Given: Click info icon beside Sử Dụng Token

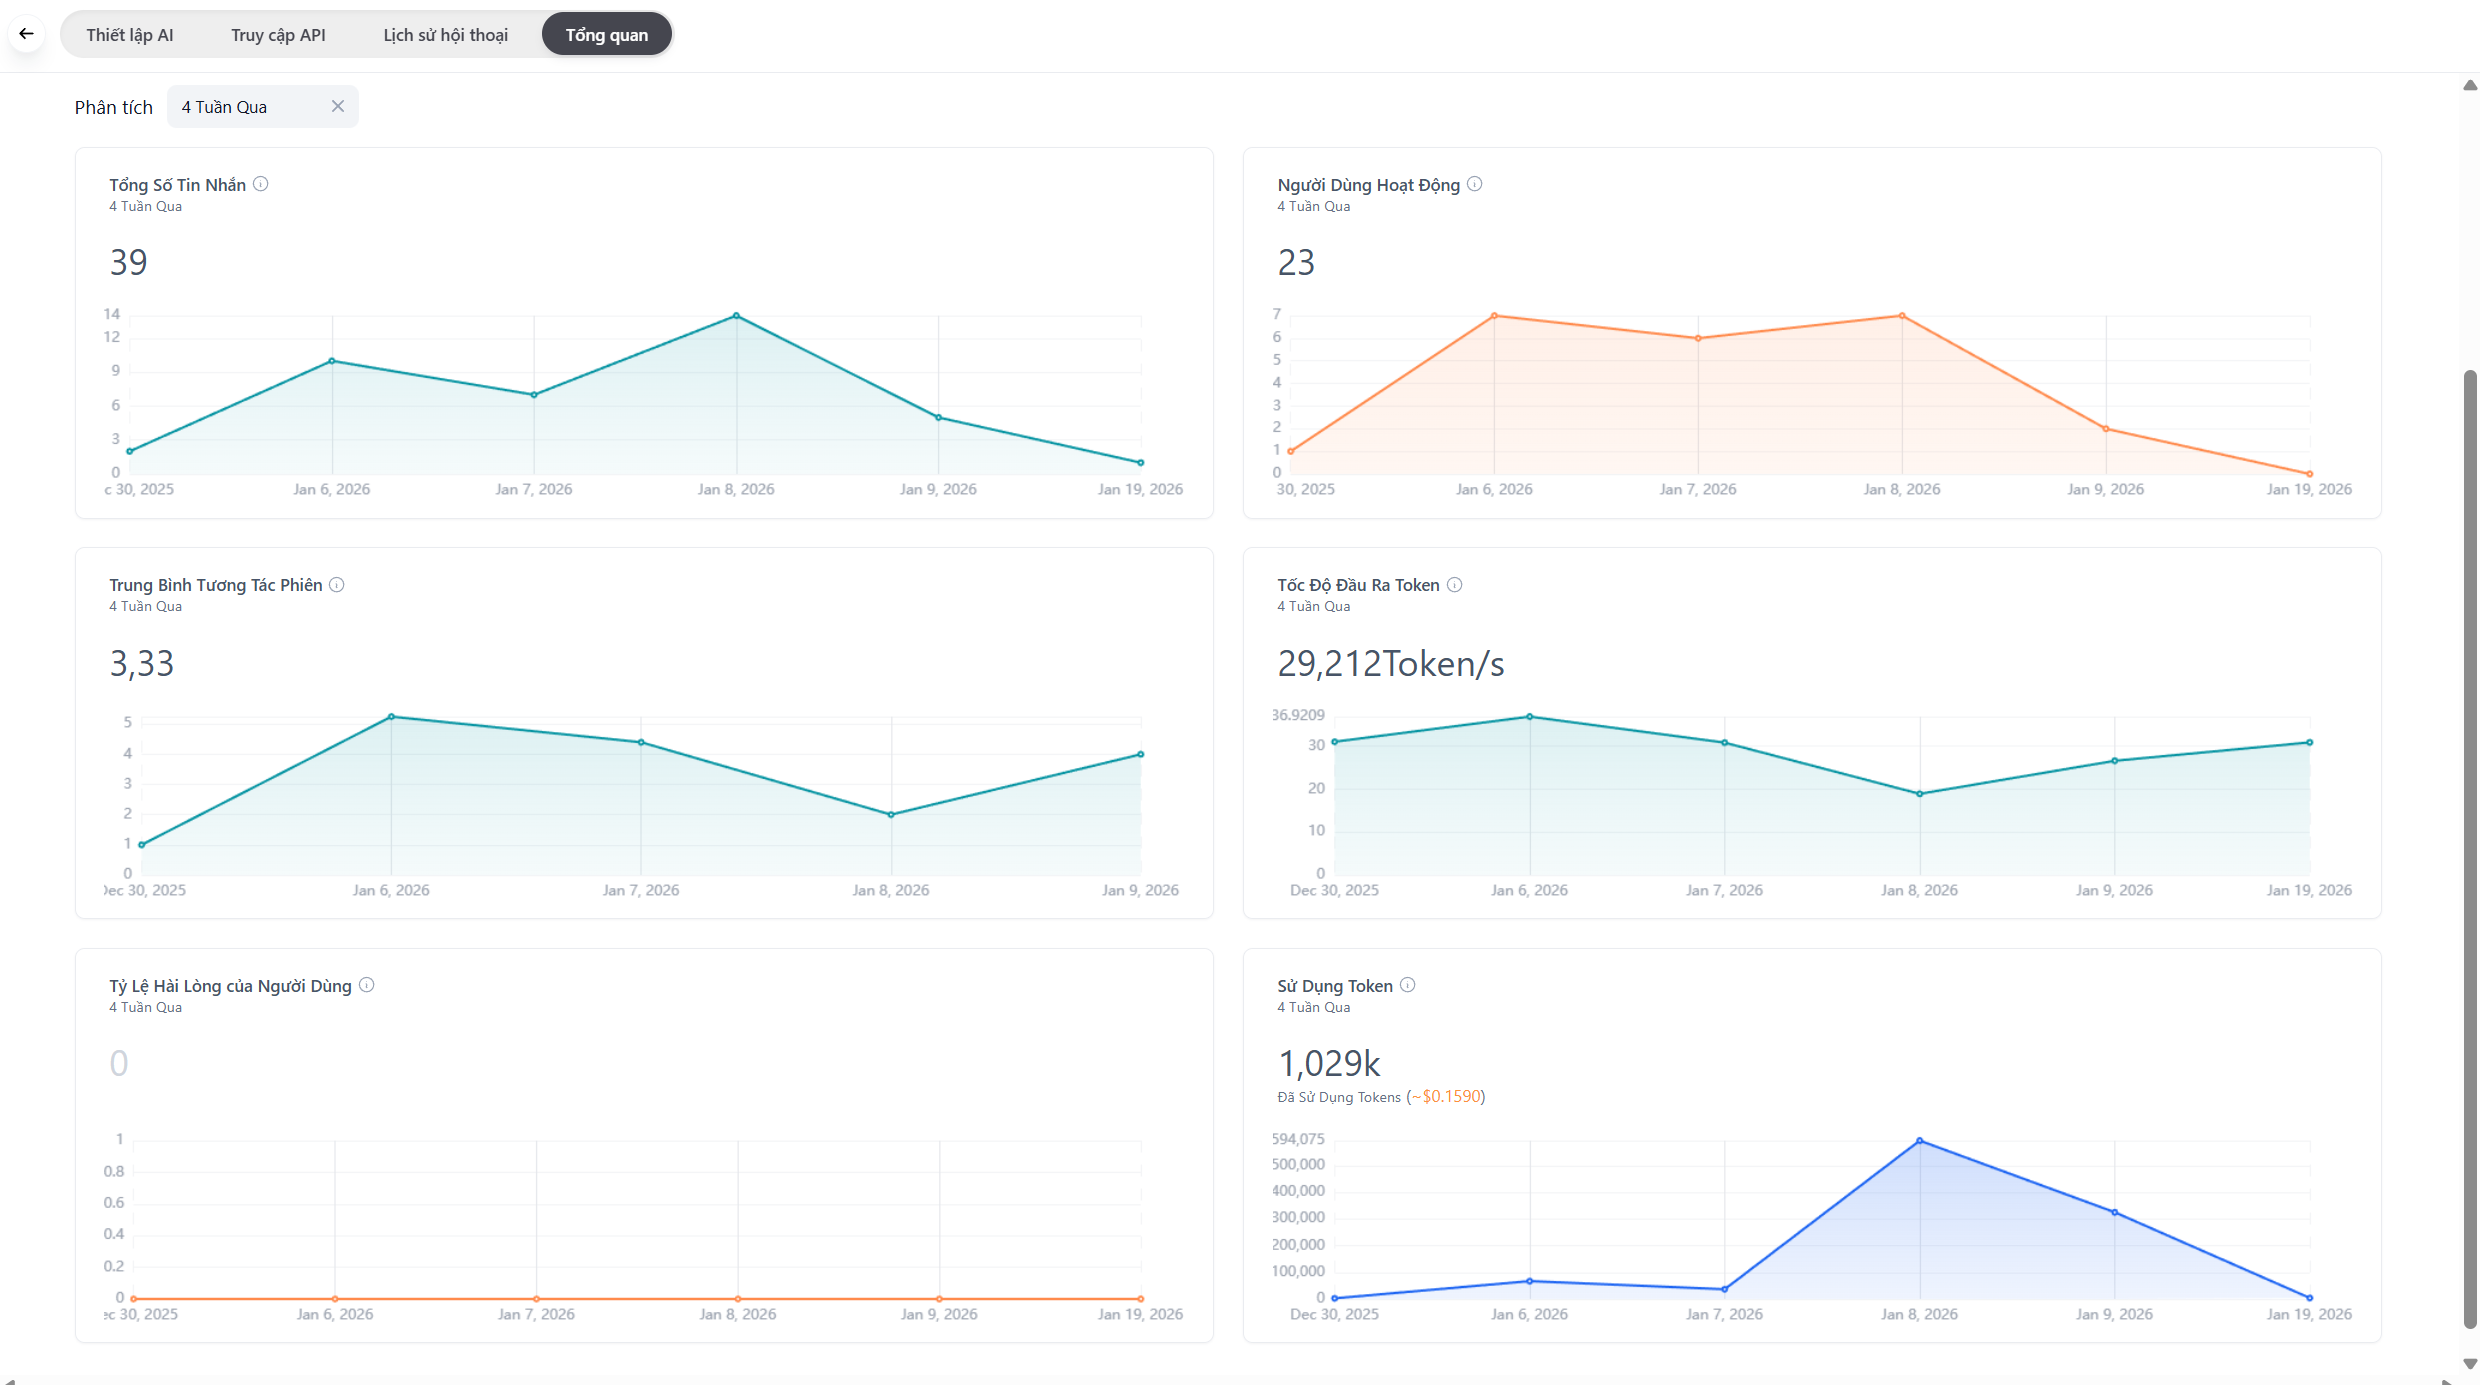Looking at the screenshot, I should pos(1408,985).
